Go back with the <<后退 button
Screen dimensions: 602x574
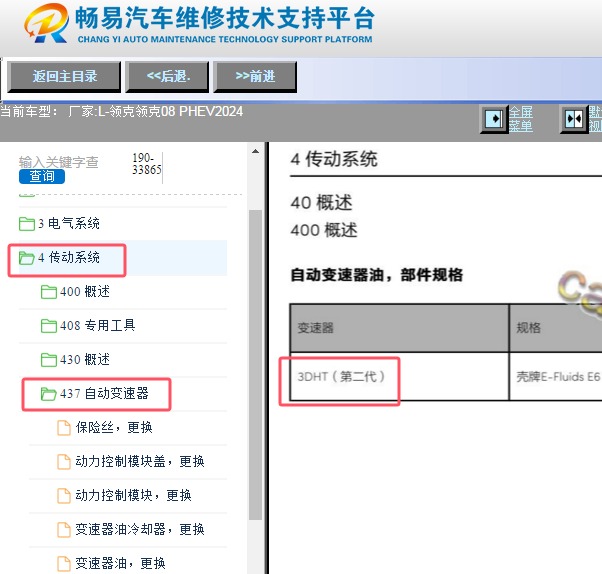coord(167,77)
